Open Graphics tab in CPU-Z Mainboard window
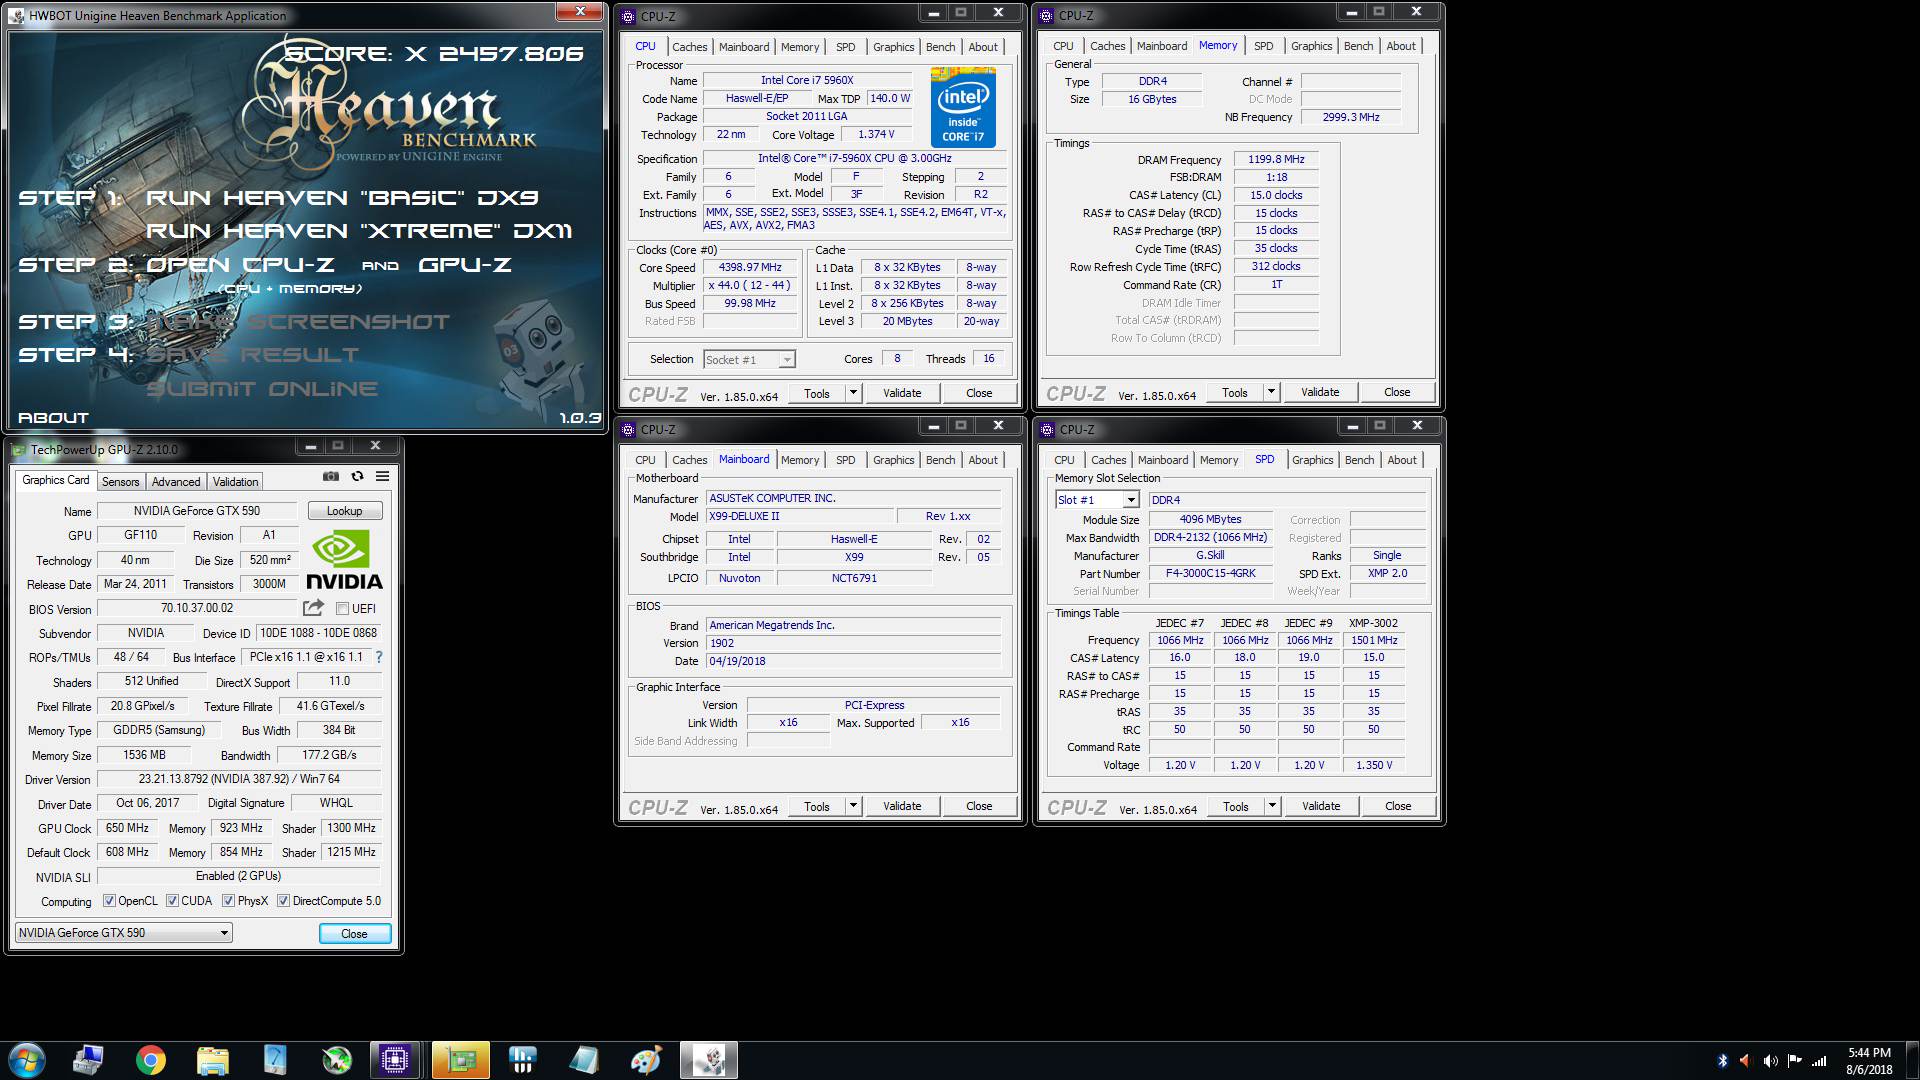Screen dimensions: 1920x1080 click(x=893, y=460)
